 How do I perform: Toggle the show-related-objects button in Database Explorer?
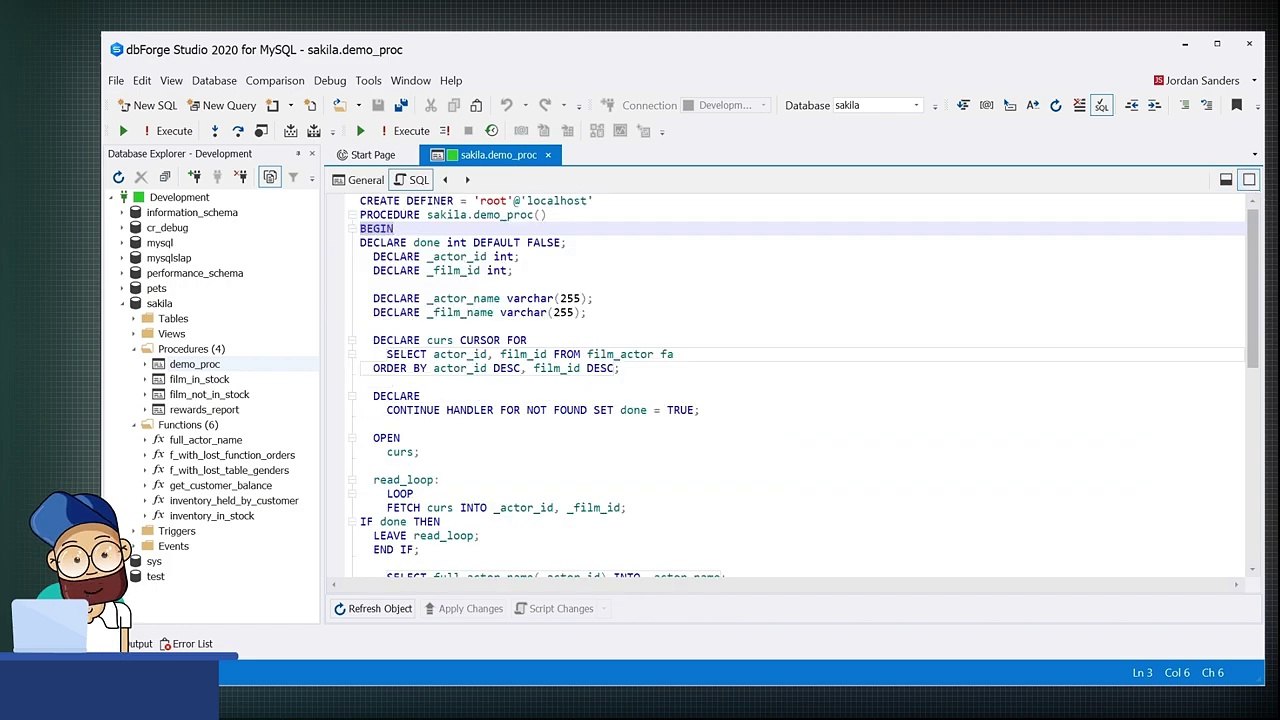point(270,177)
